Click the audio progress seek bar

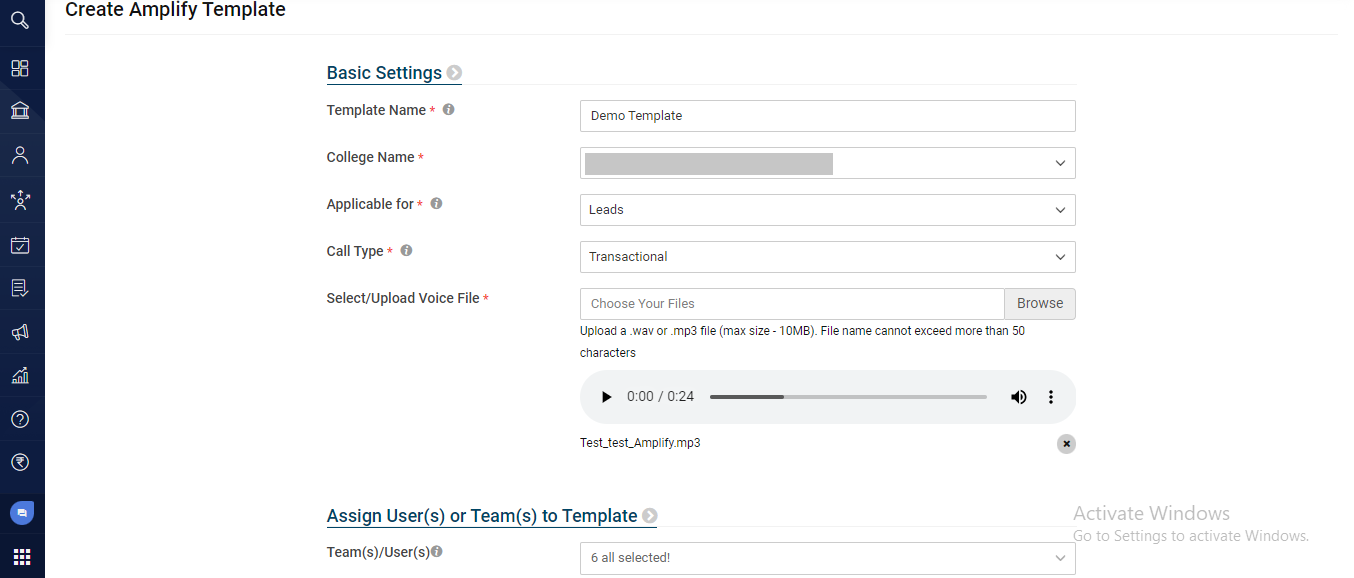tap(848, 397)
